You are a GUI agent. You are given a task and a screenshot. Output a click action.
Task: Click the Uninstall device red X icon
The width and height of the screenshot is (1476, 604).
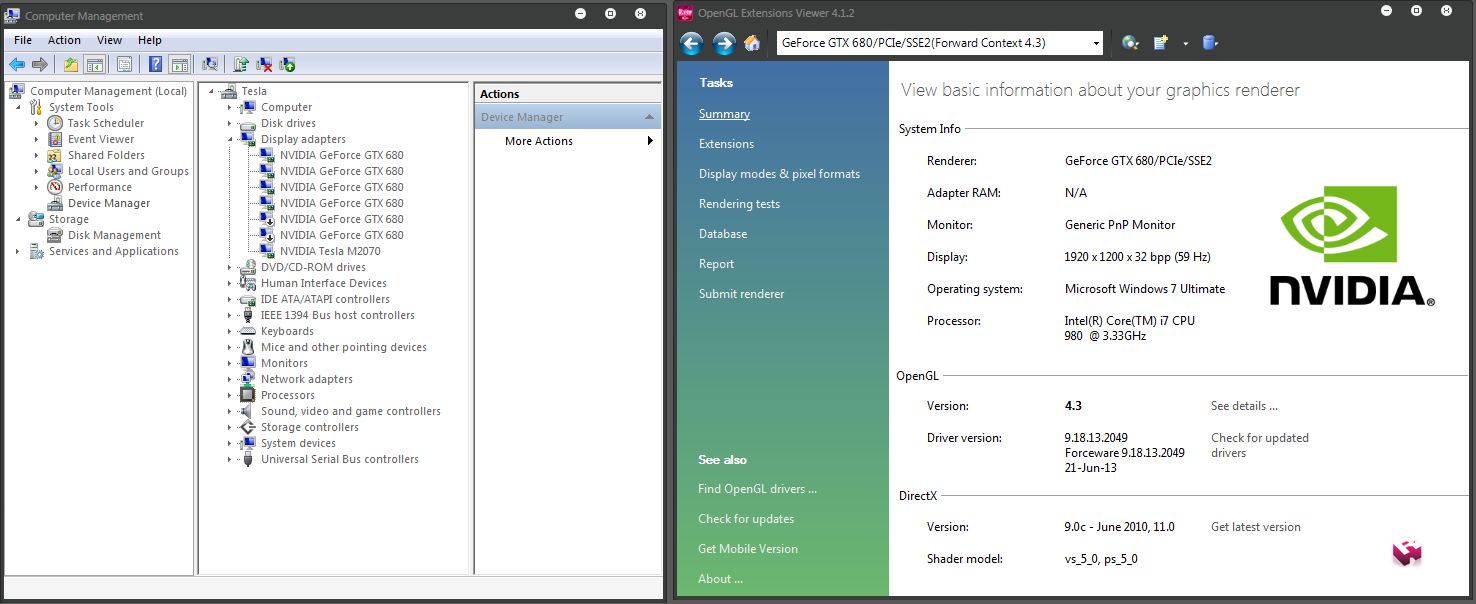265,64
